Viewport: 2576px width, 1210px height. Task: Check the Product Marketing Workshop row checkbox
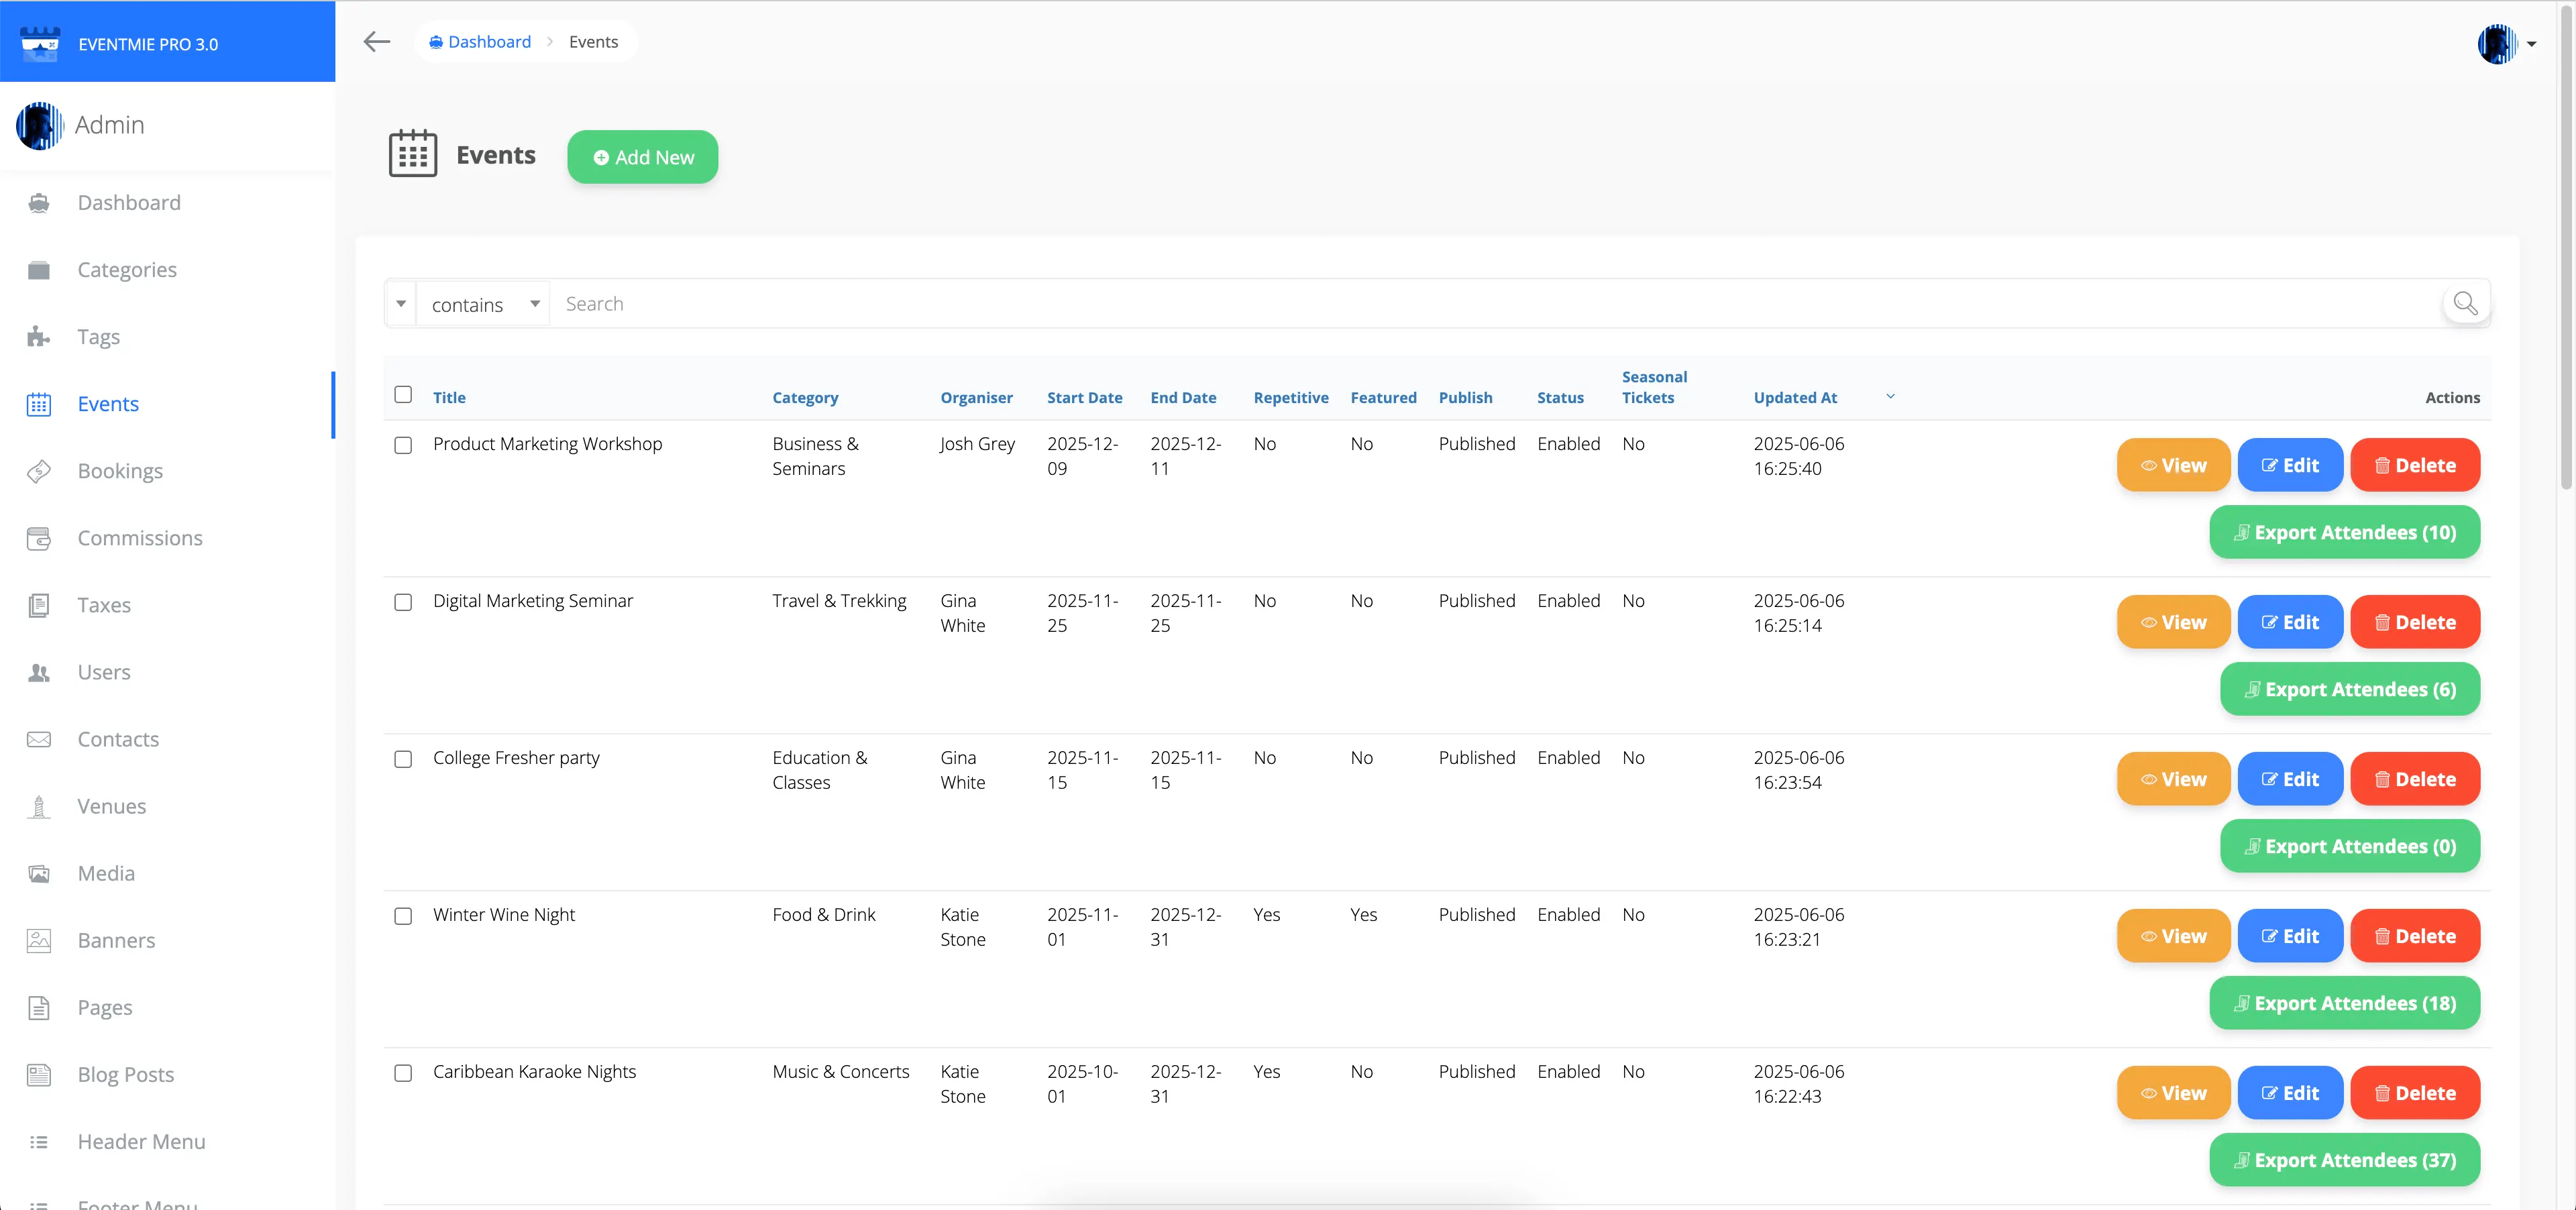click(403, 445)
